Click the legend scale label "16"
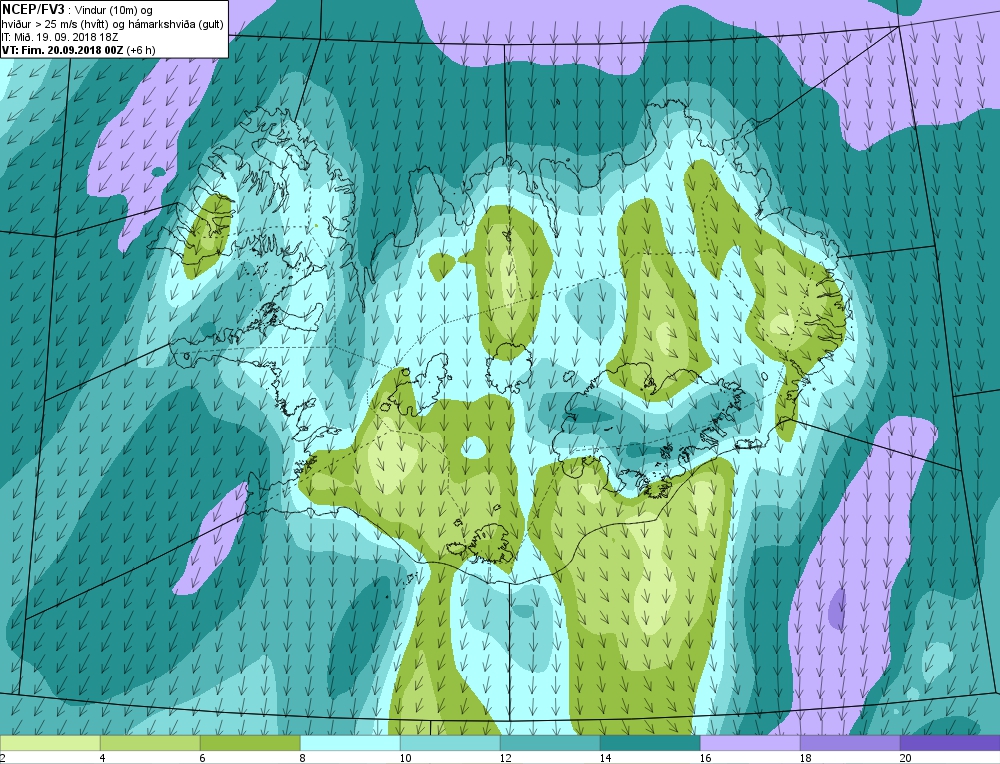The width and height of the screenshot is (1000, 764). pyautogui.click(x=706, y=758)
